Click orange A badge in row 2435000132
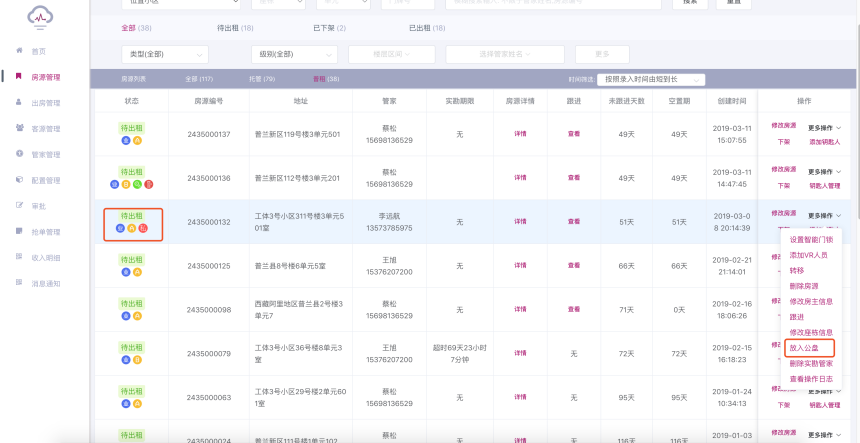Screen dimensions: 860x443 (x=132, y=229)
